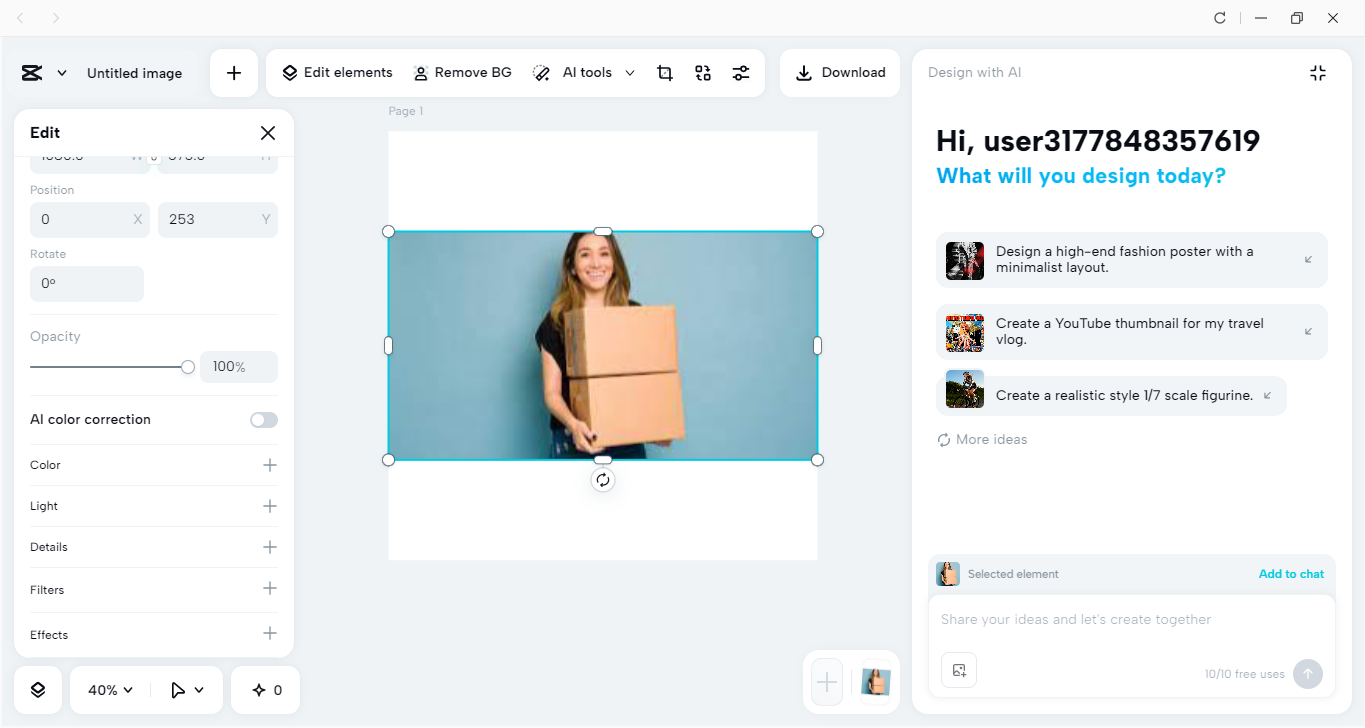Choose the YouTube thumbnail travel vlog suggestion
This screenshot has height=728, width=1365.
(1132, 332)
